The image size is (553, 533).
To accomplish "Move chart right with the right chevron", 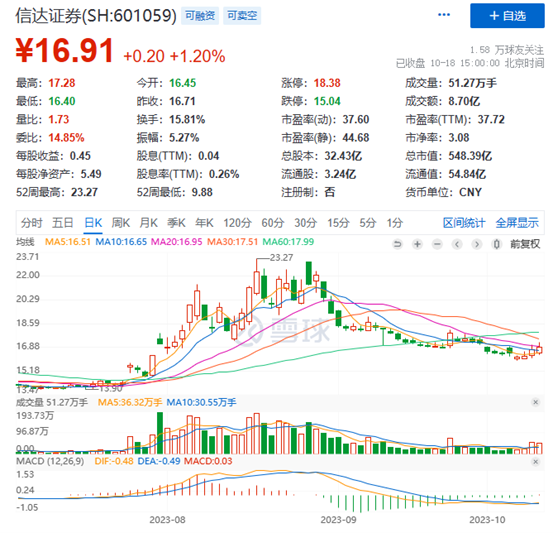I will [477, 244].
